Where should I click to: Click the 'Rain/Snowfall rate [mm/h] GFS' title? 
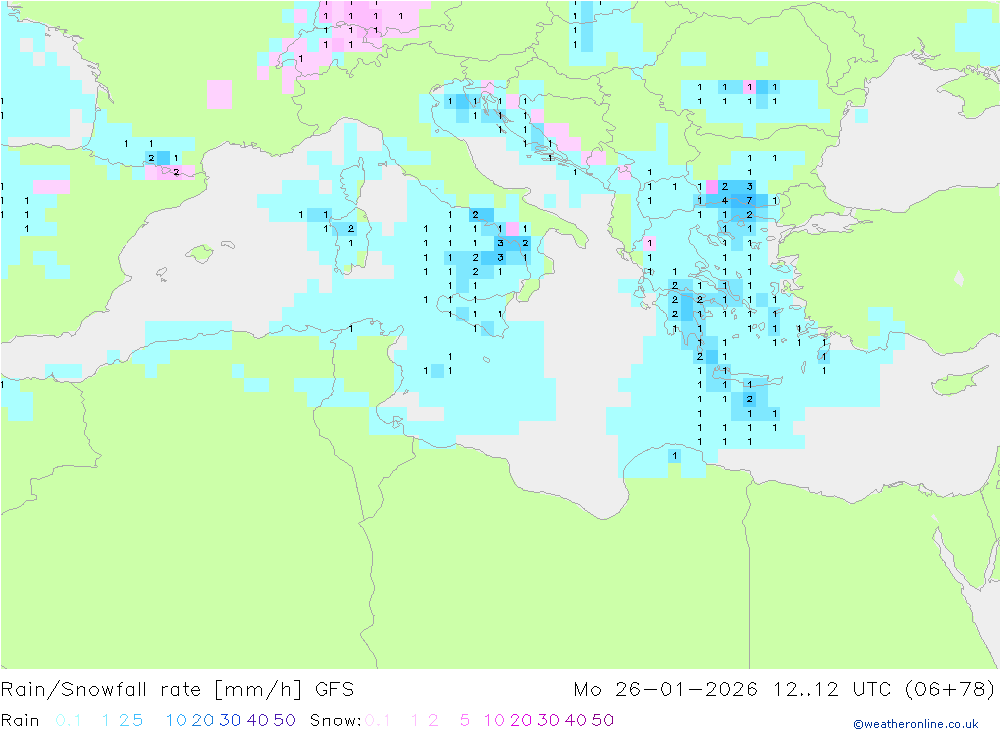pos(177,690)
